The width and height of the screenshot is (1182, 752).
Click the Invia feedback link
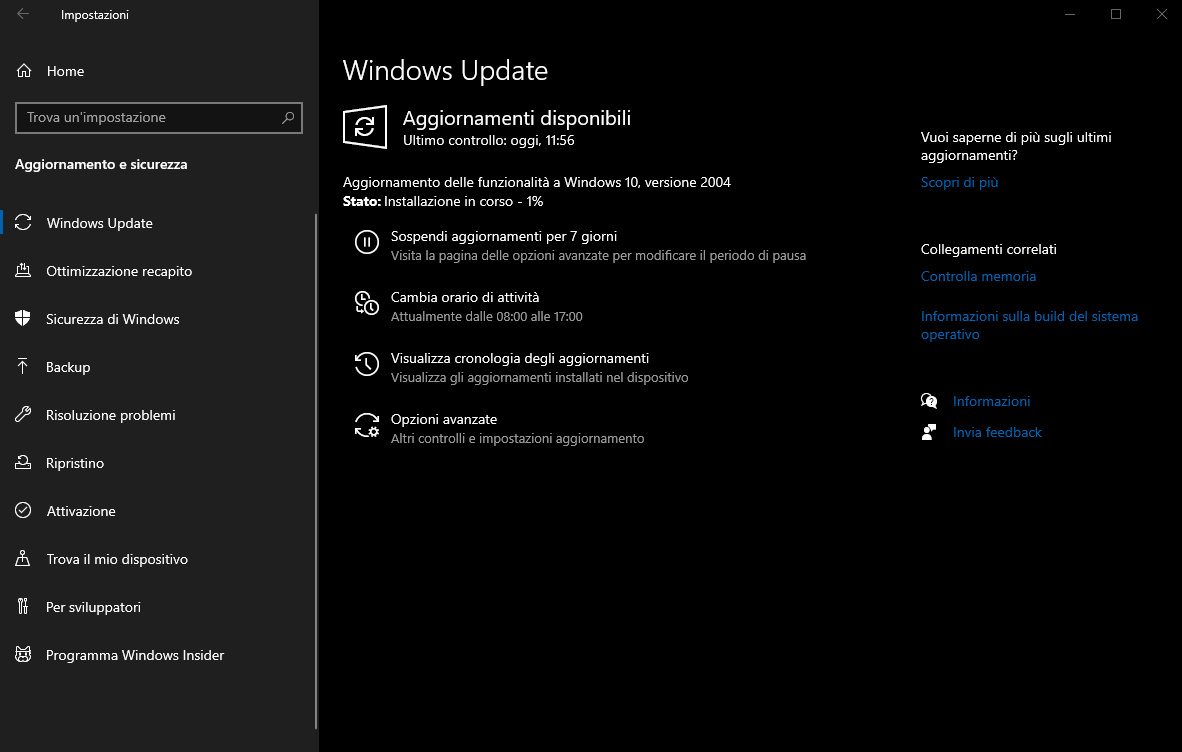997,432
